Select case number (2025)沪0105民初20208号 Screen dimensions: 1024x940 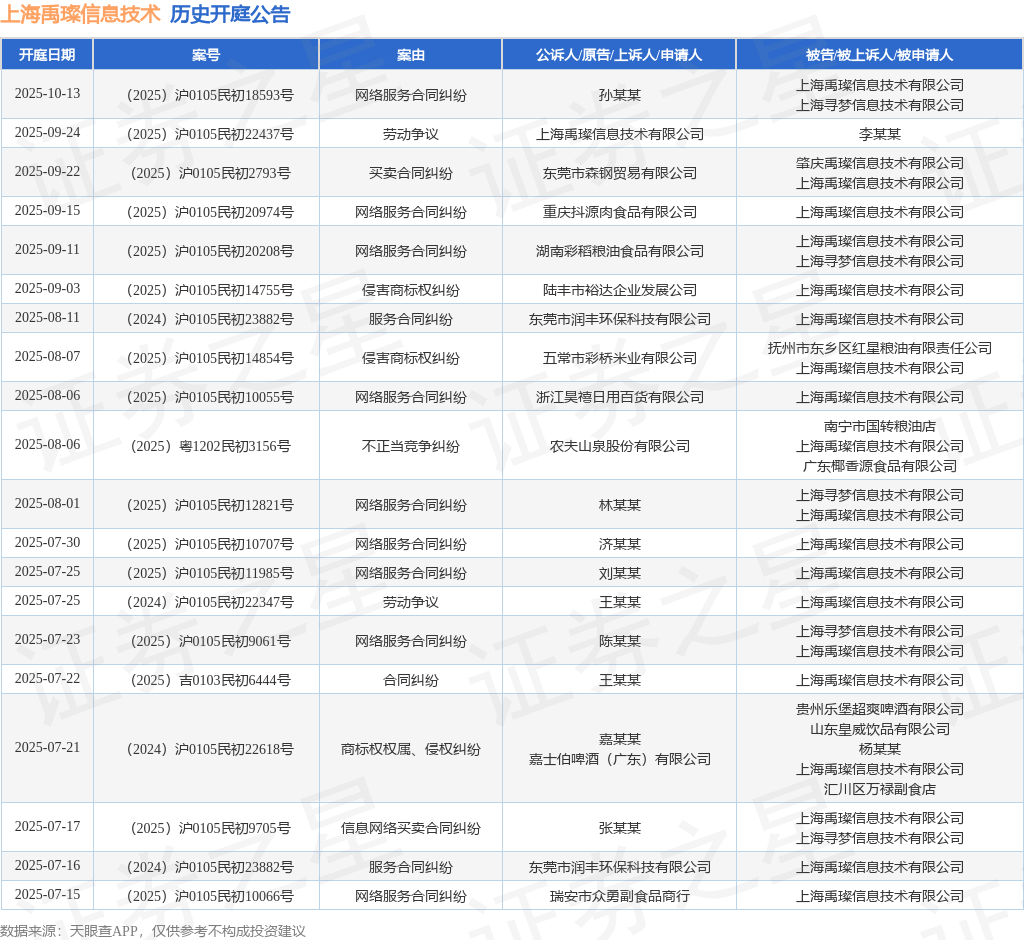(x=210, y=251)
